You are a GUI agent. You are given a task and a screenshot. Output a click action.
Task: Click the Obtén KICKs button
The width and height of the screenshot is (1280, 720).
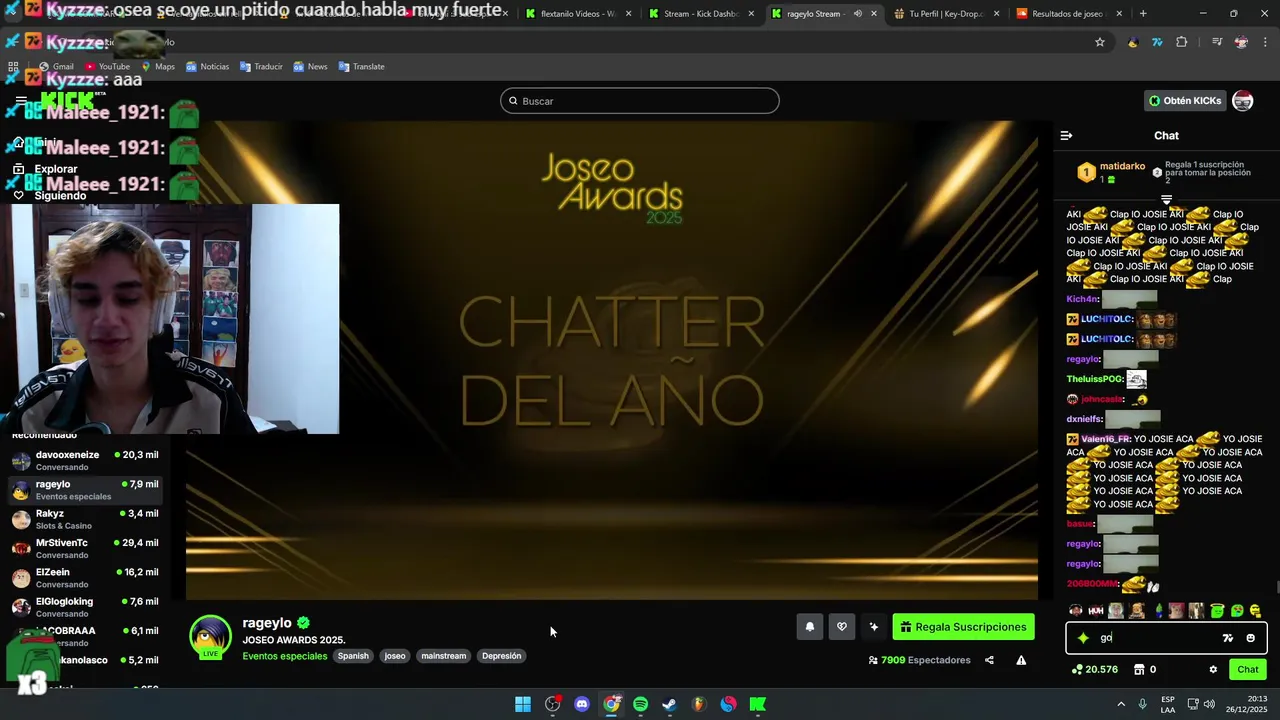1185,101
